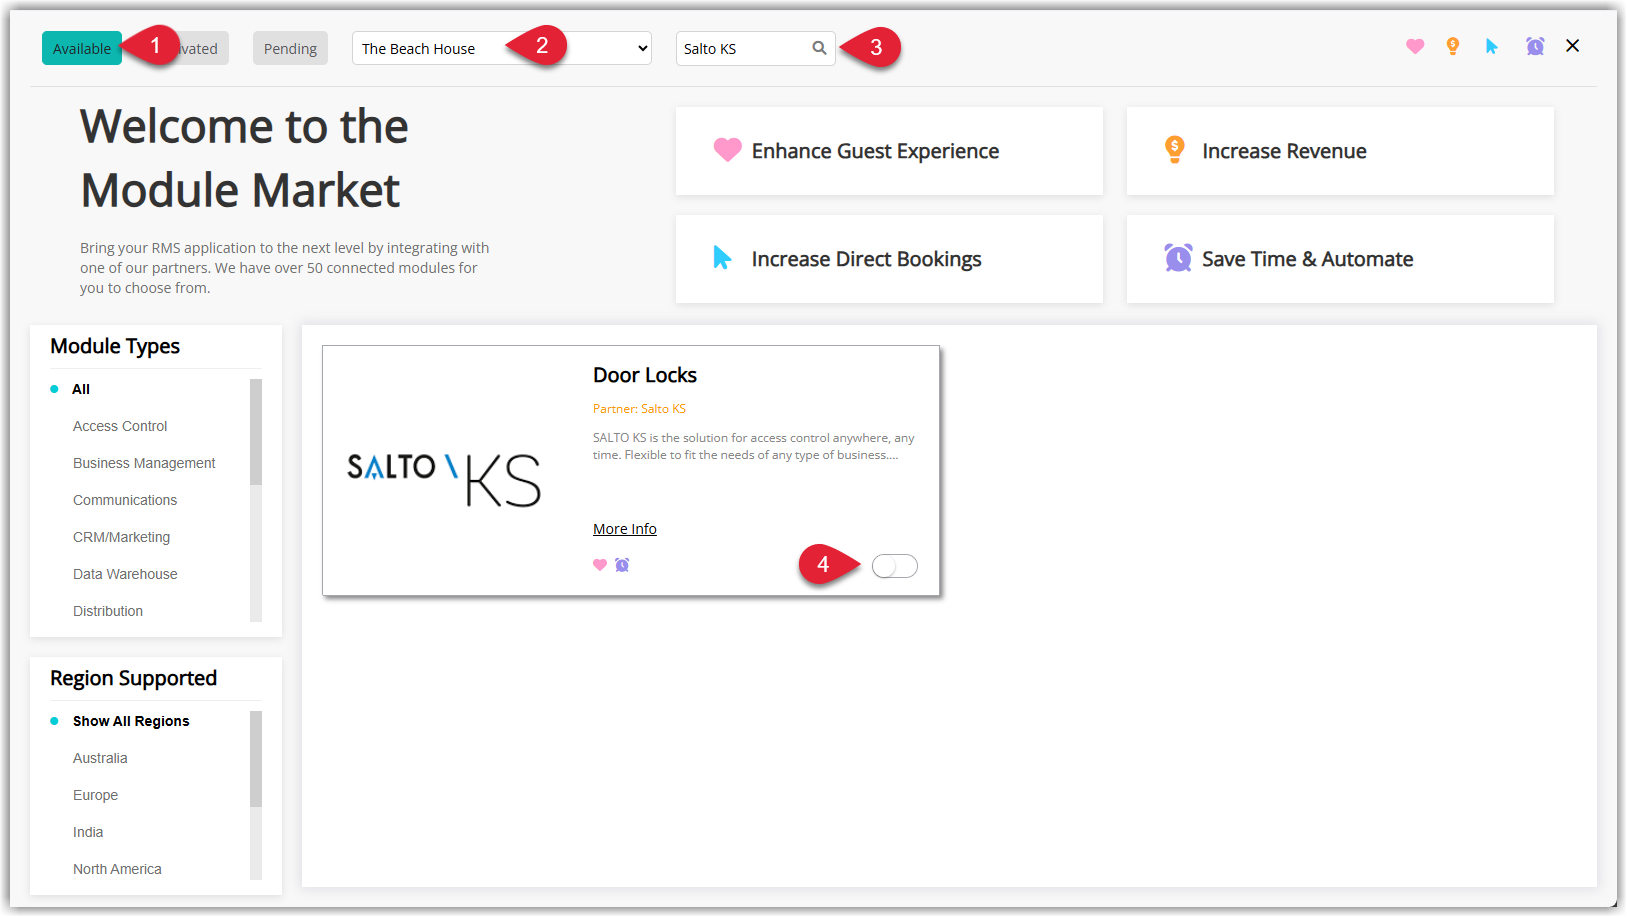This screenshot has height=917, width=1627.
Task: Filter by Business Management module type
Action: [x=144, y=463]
